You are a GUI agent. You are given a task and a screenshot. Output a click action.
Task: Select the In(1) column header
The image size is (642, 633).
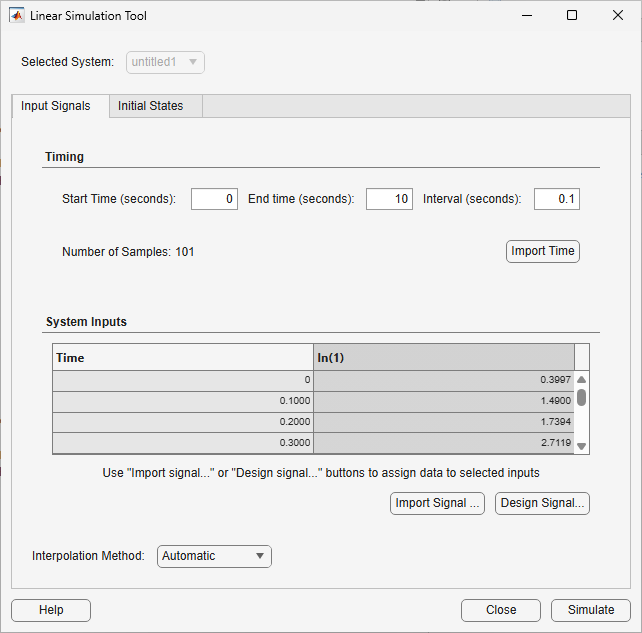(443, 357)
